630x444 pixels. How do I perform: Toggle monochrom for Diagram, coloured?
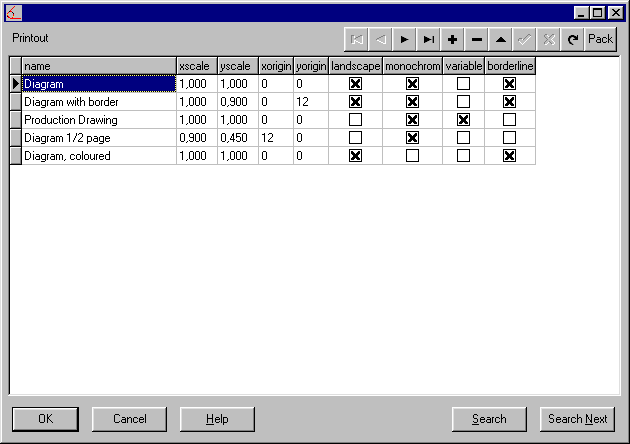412,156
